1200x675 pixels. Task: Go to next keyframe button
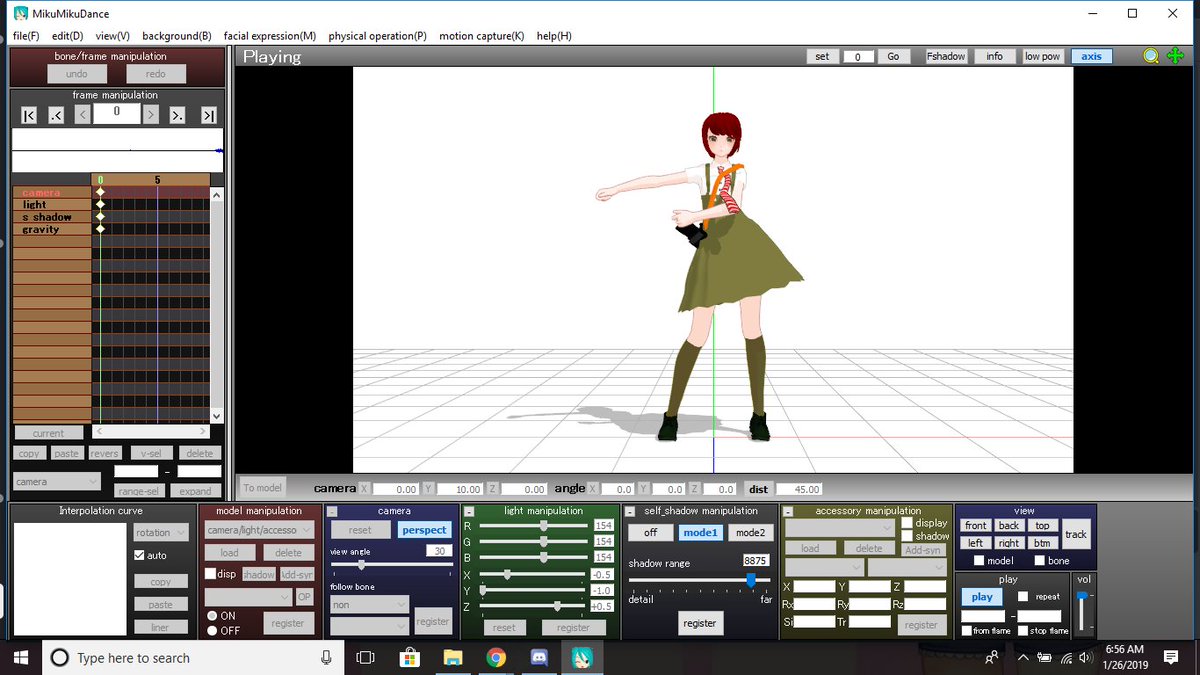point(177,115)
